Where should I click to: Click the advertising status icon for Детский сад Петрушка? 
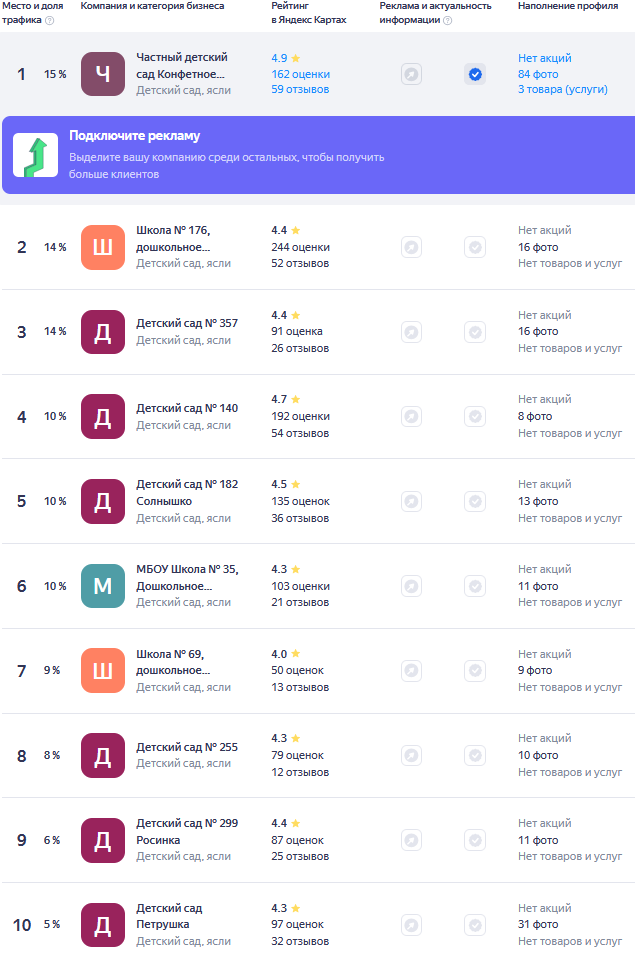pyautogui.click(x=411, y=925)
